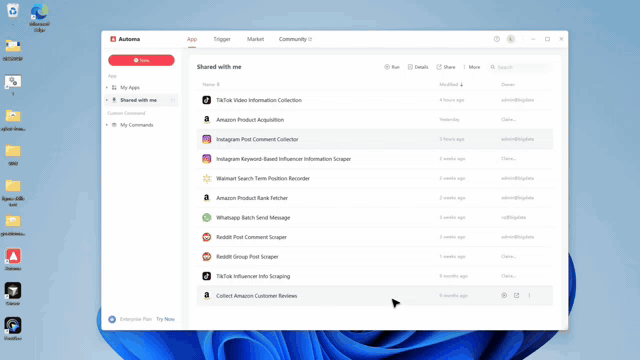This screenshot has height=360, width=640.
Task: Click the Enterprise Plan badge icon
Action: tap(112, 319)
